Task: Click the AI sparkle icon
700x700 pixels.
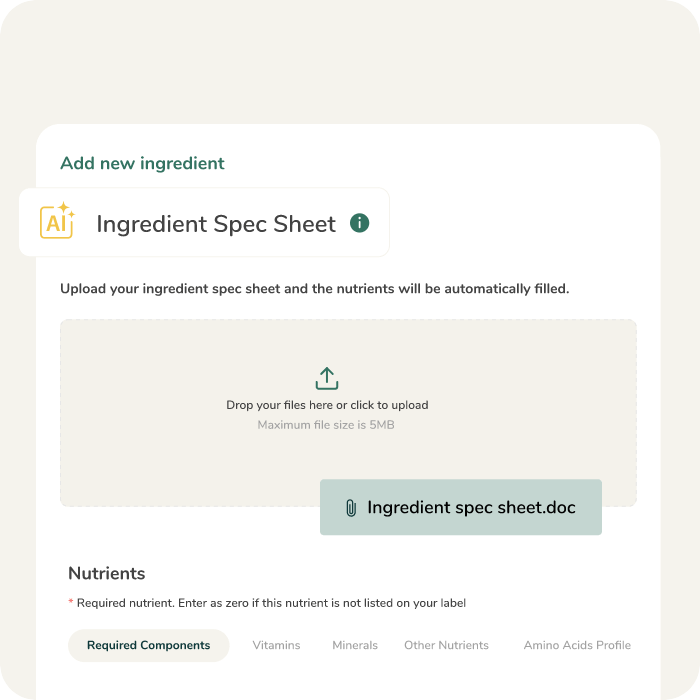Action: coord(57,221)
